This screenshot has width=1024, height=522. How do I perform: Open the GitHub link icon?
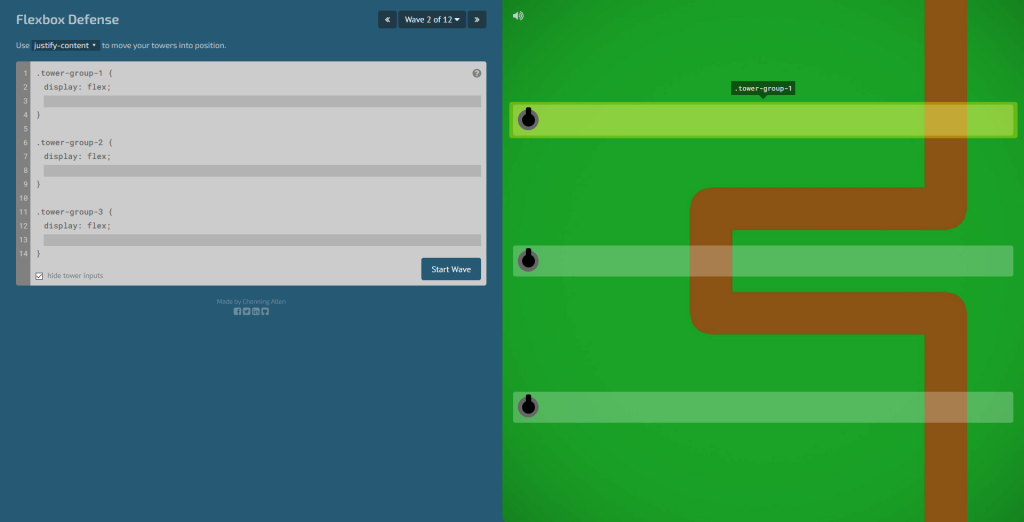(x=264, y=312)
